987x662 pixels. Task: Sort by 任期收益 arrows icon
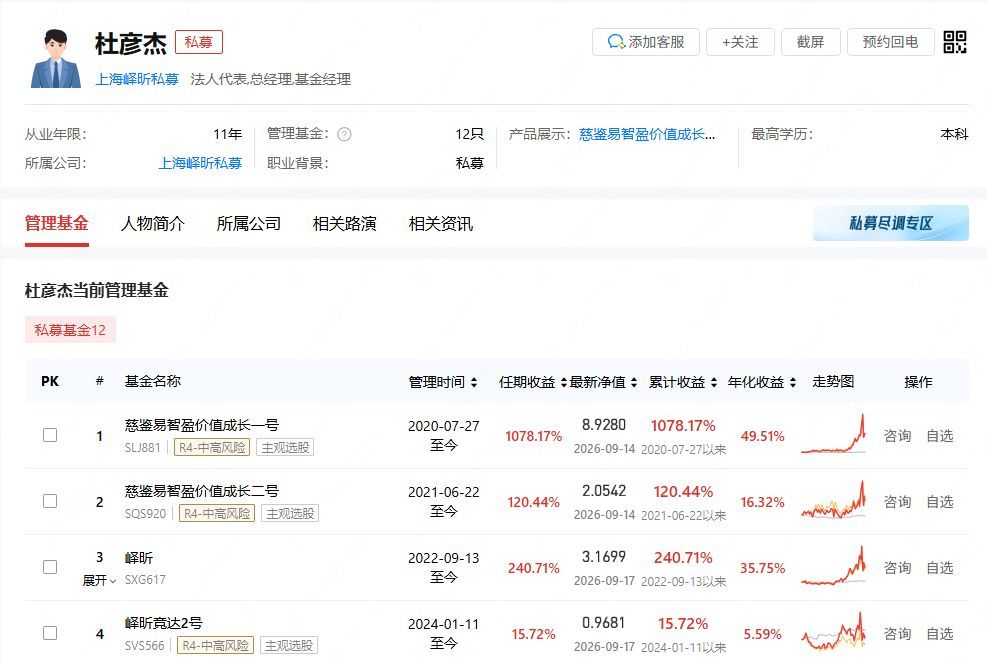[563, 382]
